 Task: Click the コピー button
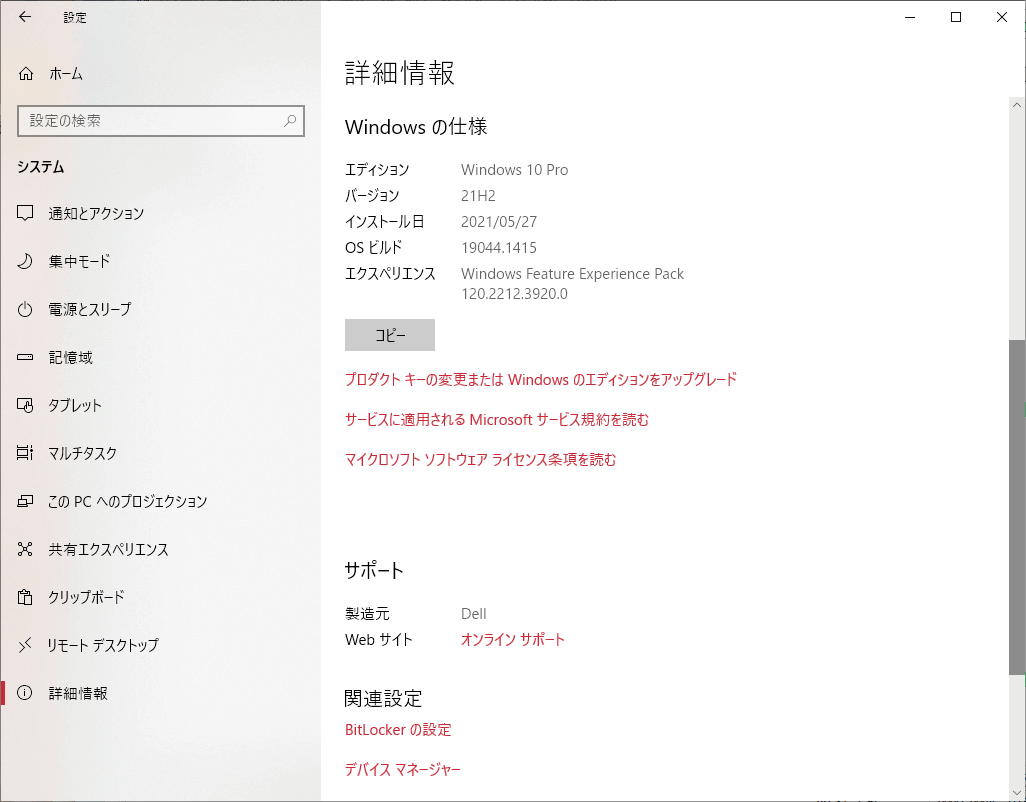click(390, 335)
